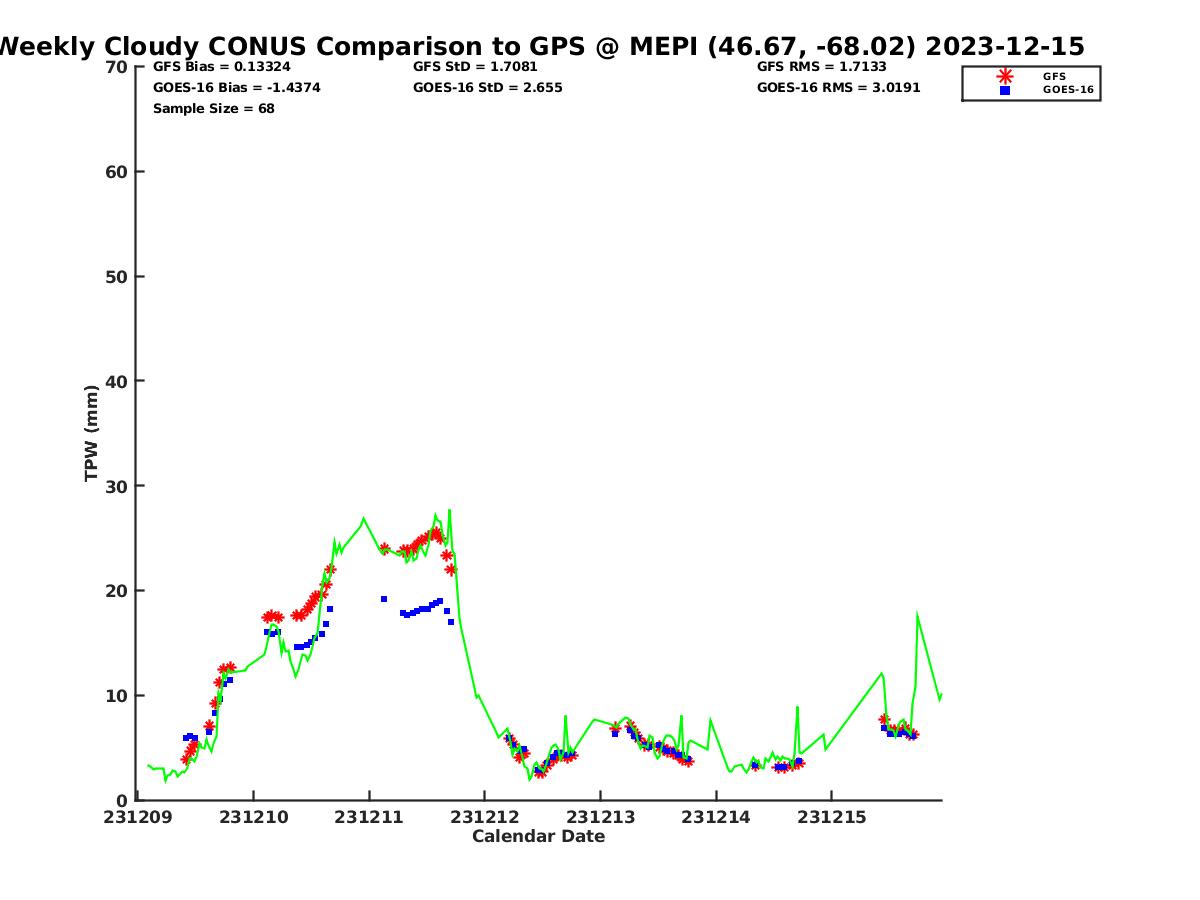Select the GFS label in the legend
The width and height of the screenshot is (1200, 900).
pyautogui.click(x=1054, y=76)
